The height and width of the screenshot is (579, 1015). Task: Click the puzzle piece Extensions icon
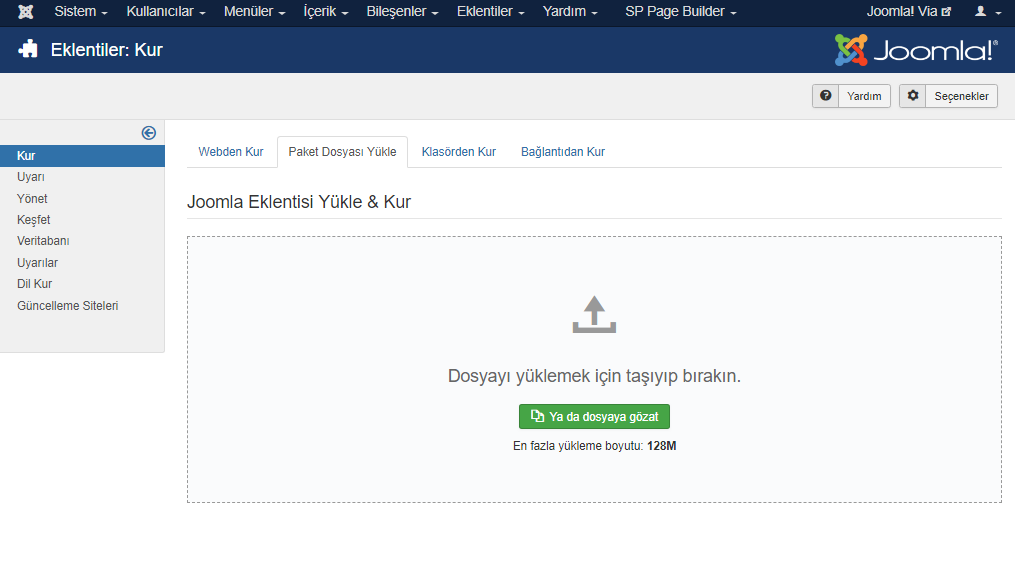[28, 49]
